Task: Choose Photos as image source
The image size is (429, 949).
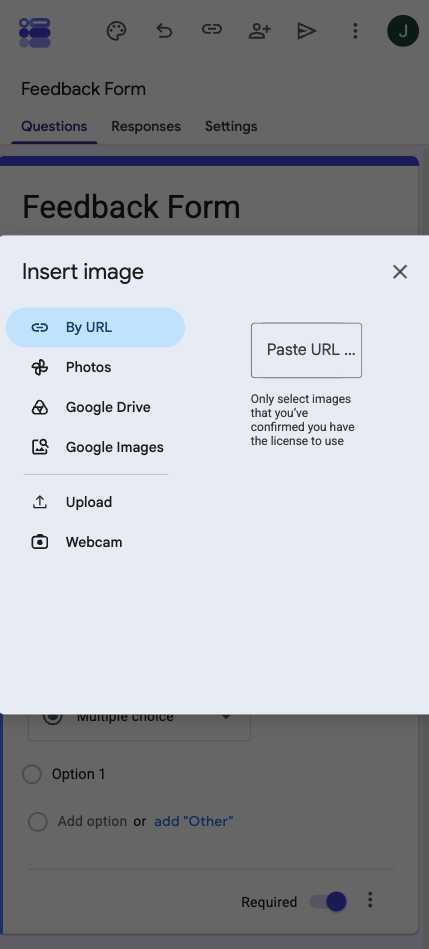Action: 96,367
